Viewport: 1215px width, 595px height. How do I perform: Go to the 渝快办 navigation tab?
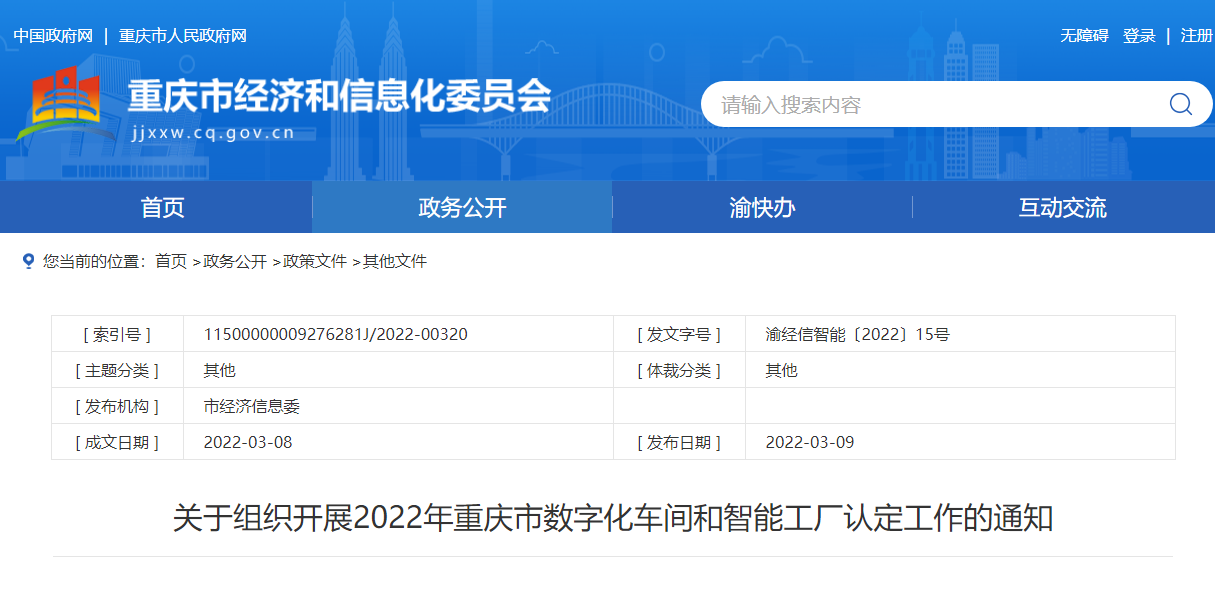tap(762, 208)
